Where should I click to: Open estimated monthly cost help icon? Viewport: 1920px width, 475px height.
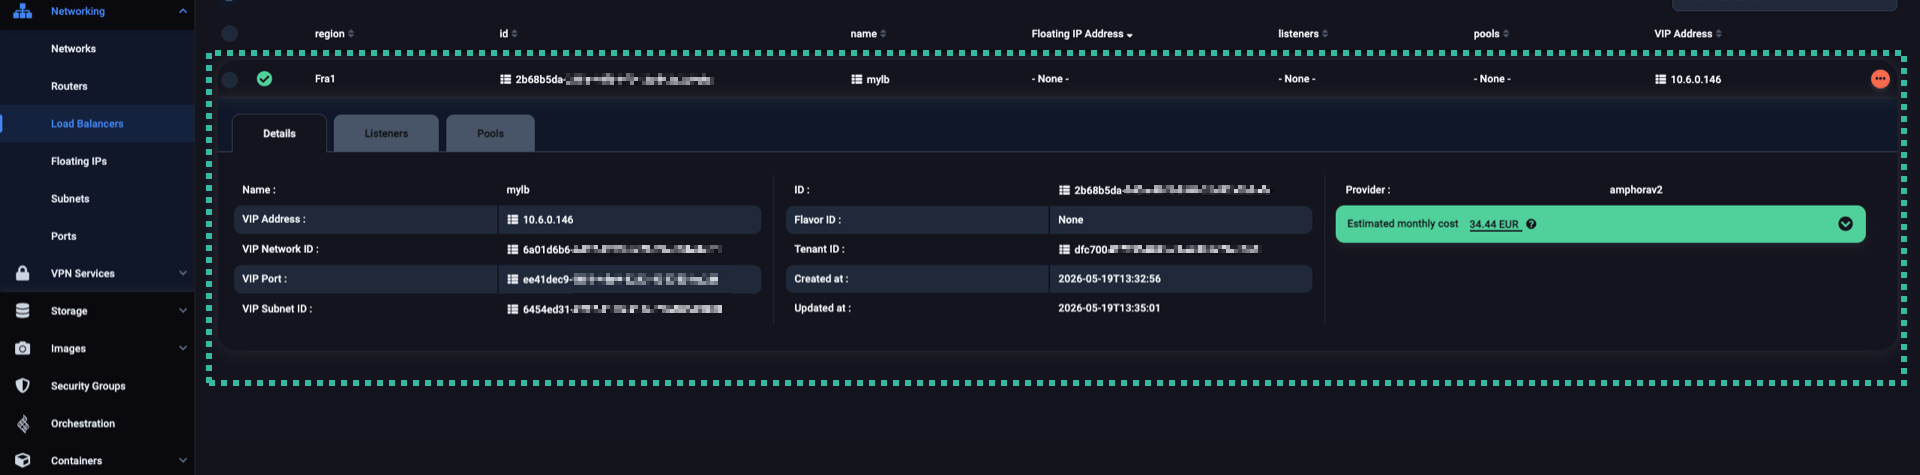pos(1531,224)
